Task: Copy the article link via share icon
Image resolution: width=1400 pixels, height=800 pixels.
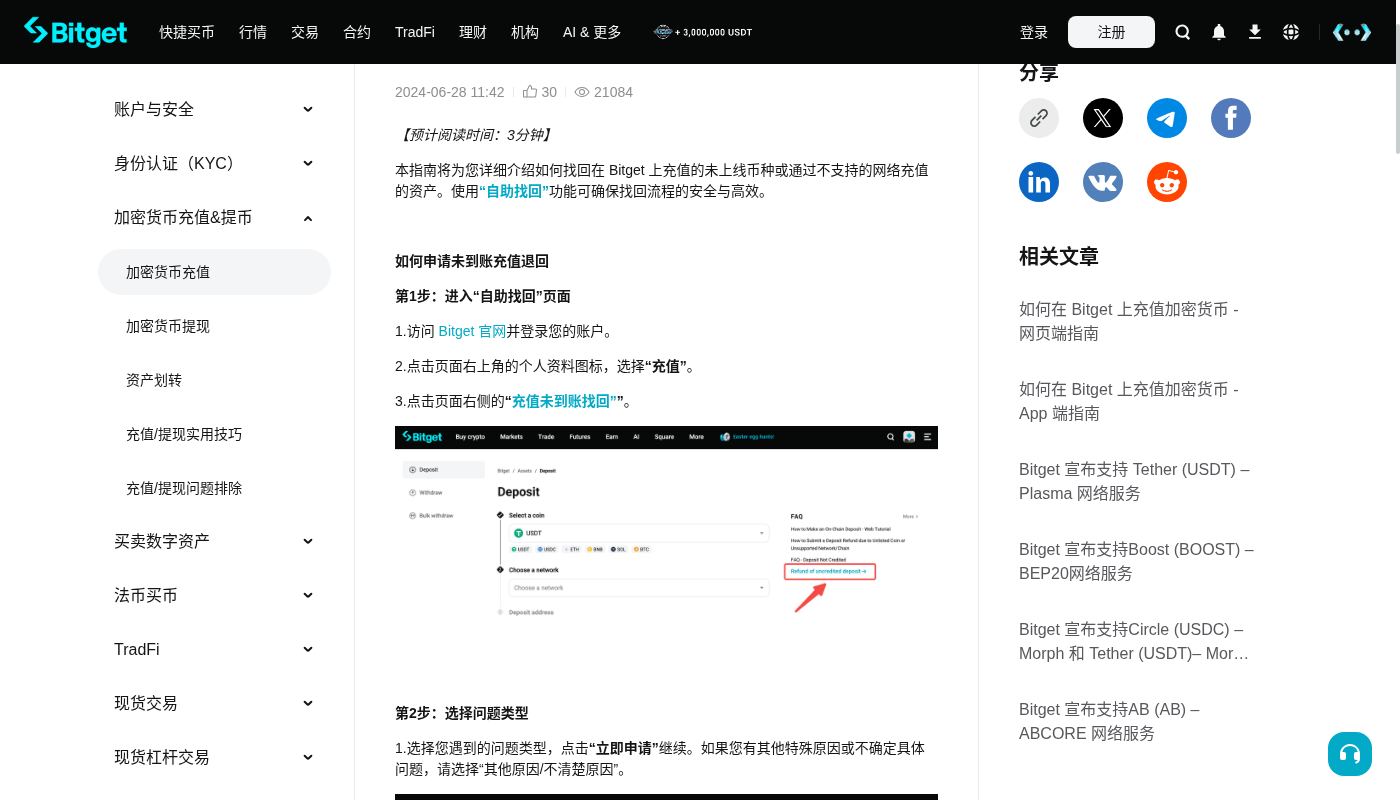Action: point(1039,118)
